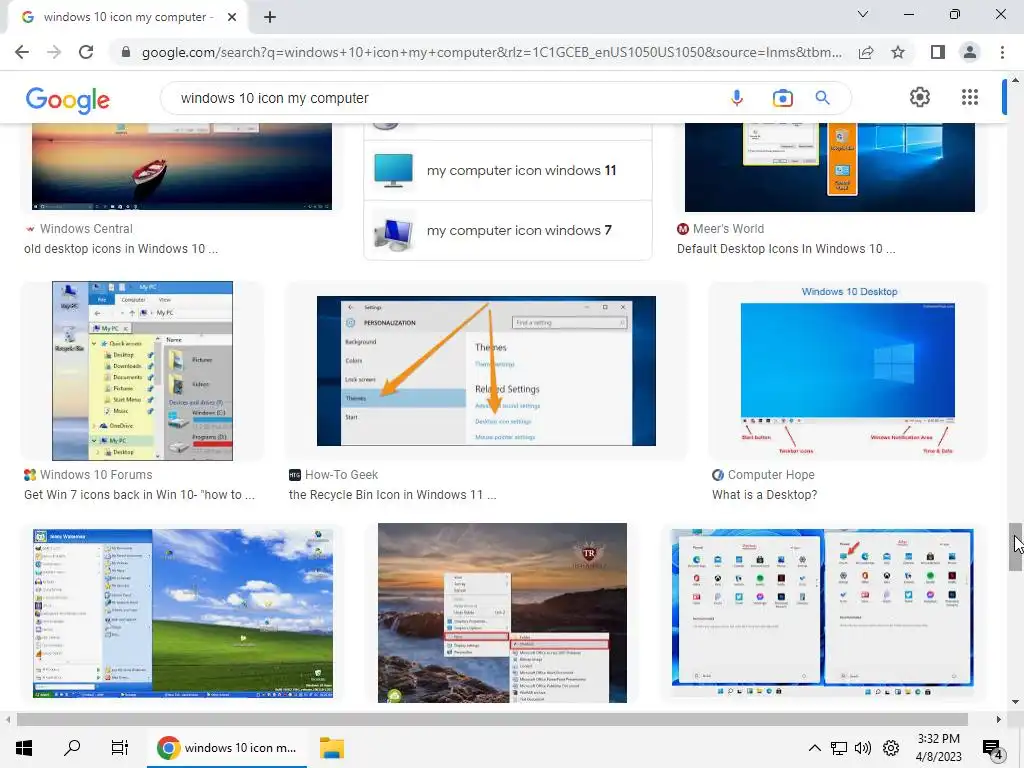
Task: Open Chrome's three-dot menu
Action: click(x=1002, y=52)
